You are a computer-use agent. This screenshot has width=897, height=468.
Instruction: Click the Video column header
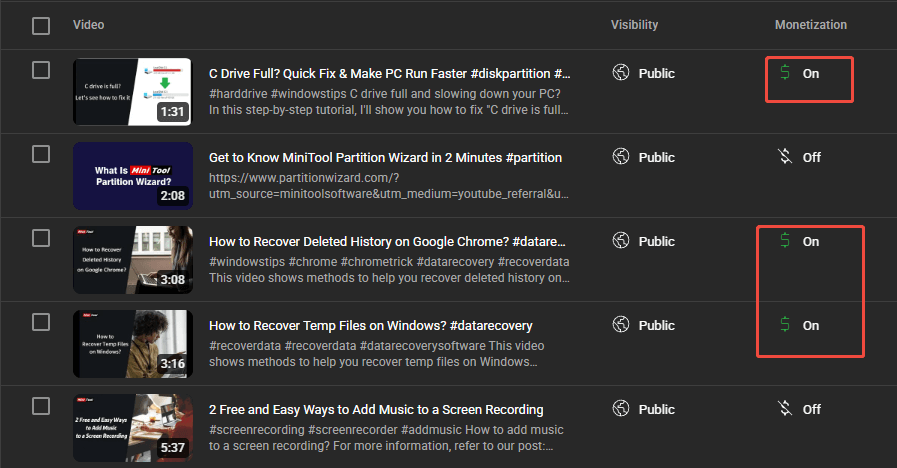pos(89,25)
